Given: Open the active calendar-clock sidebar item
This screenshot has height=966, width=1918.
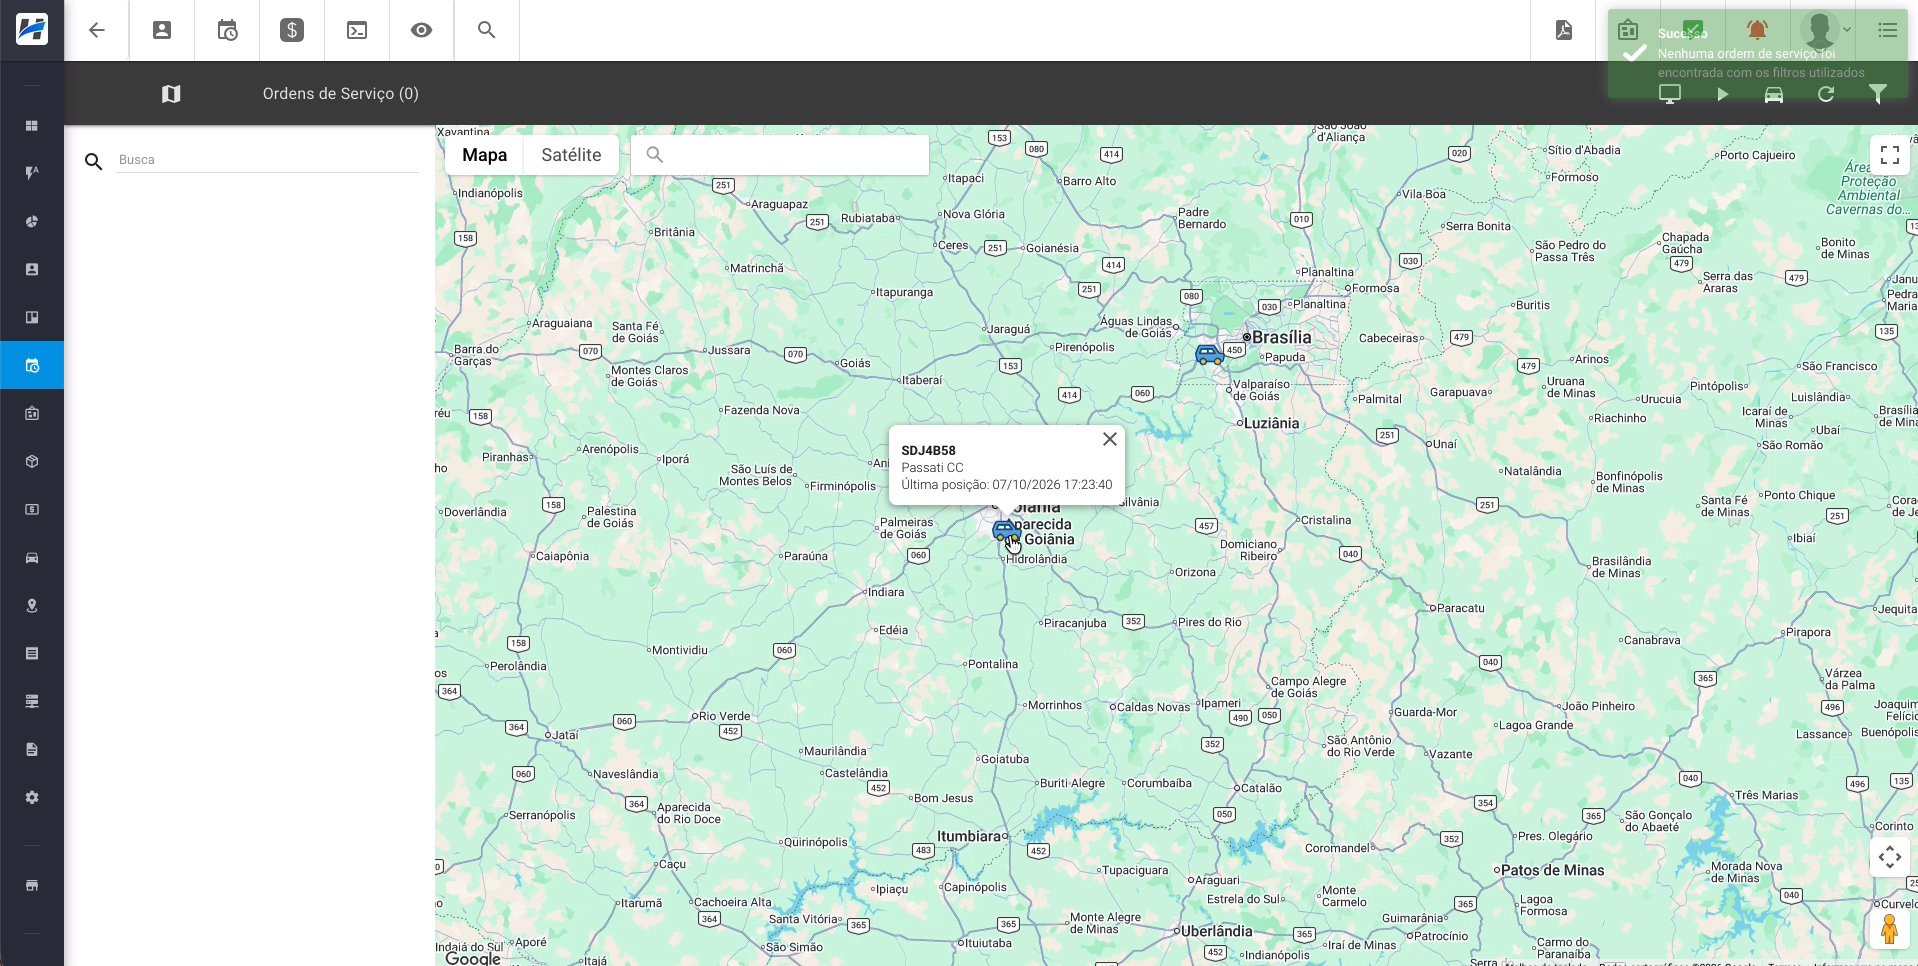Looking at the screenshot, I should click(x=32, y=366).
